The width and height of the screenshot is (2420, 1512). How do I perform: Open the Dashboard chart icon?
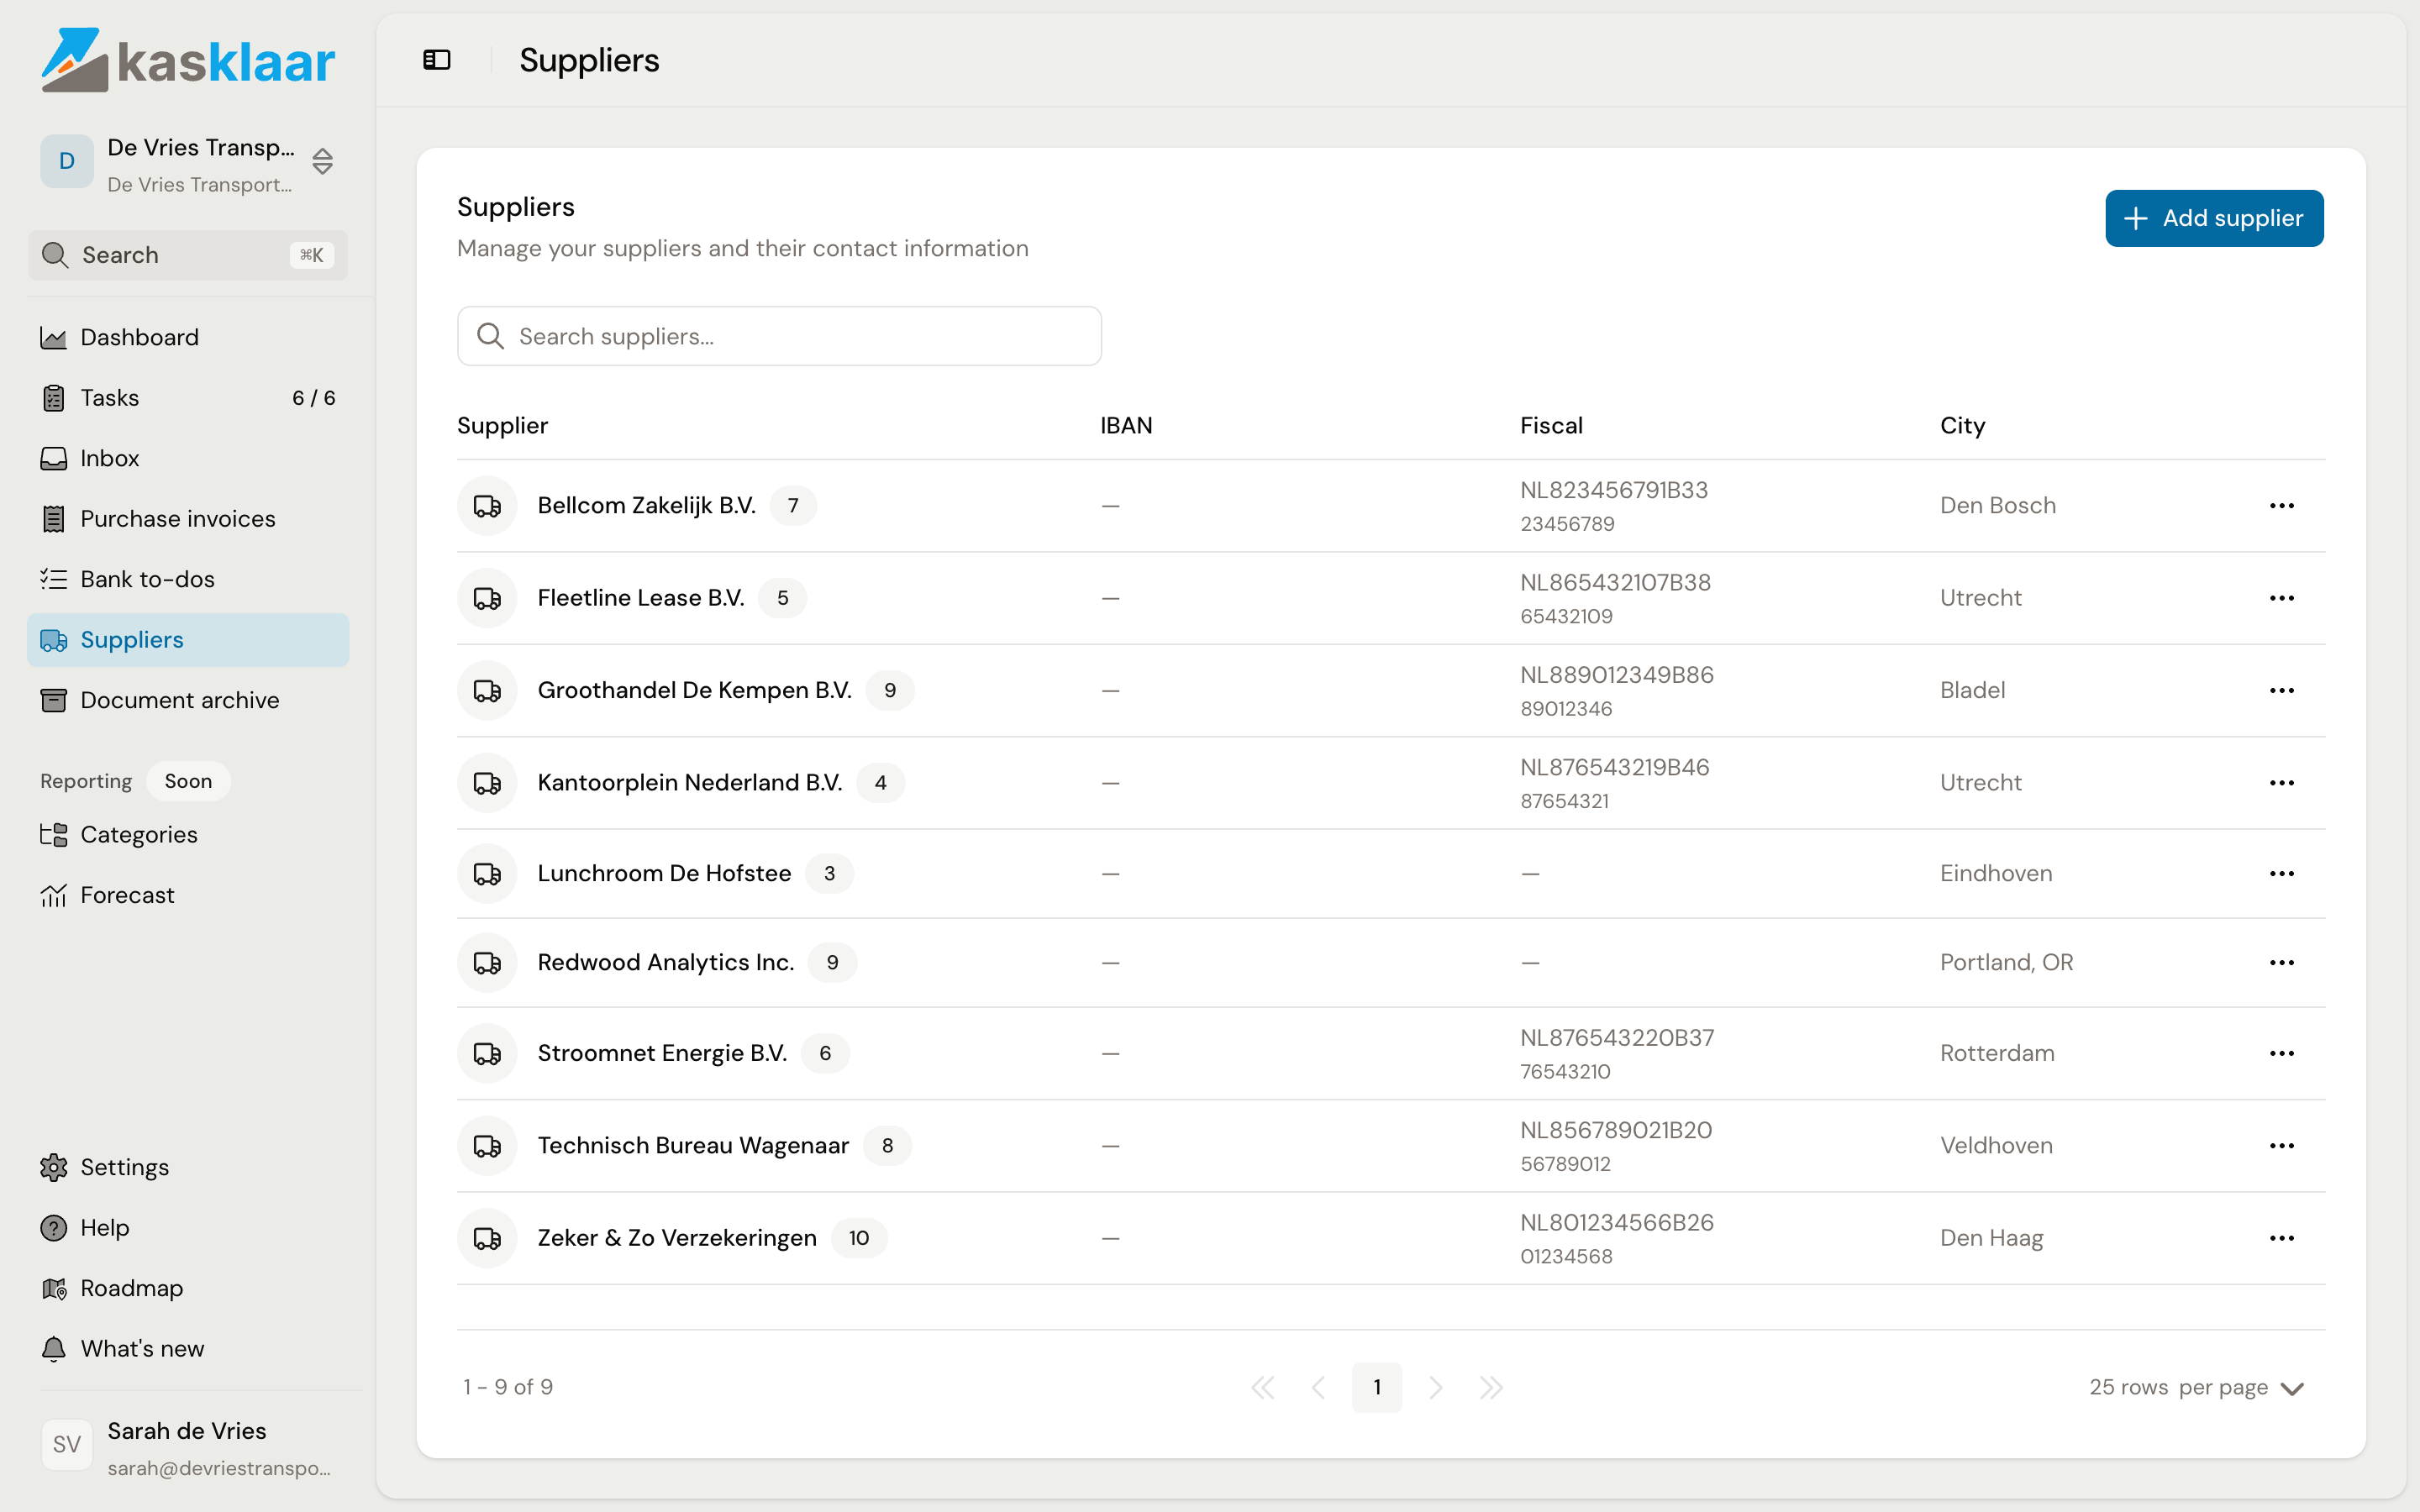point(53,338)
